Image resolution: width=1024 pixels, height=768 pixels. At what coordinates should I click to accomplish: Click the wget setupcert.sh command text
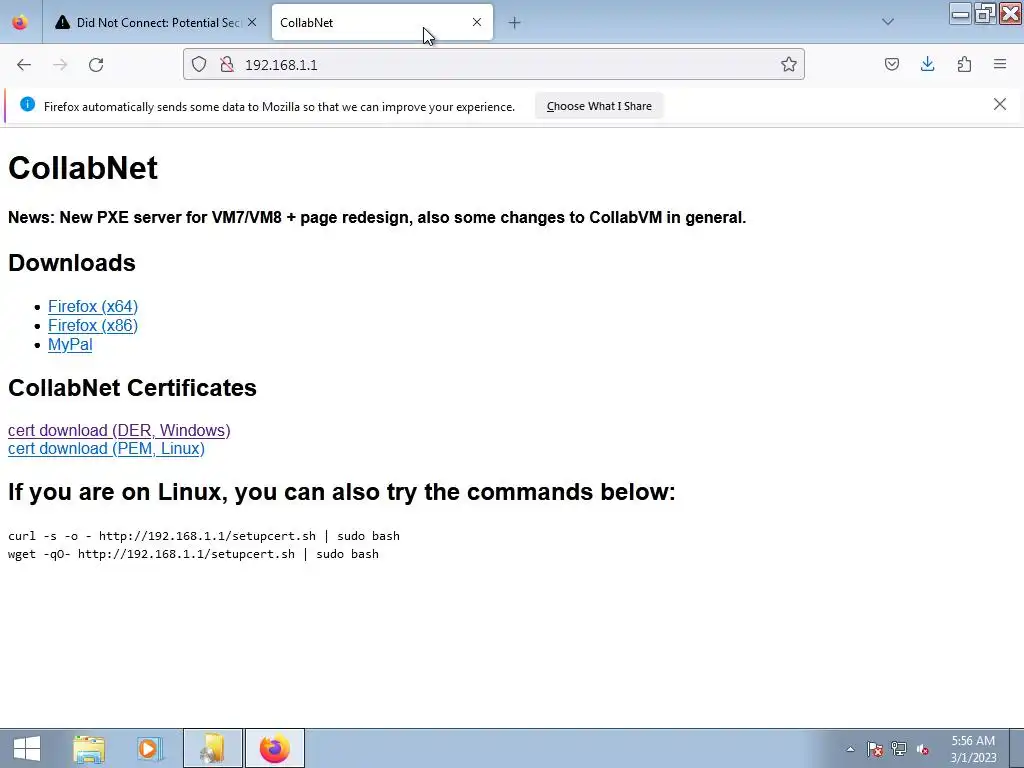tap(193, 554)
